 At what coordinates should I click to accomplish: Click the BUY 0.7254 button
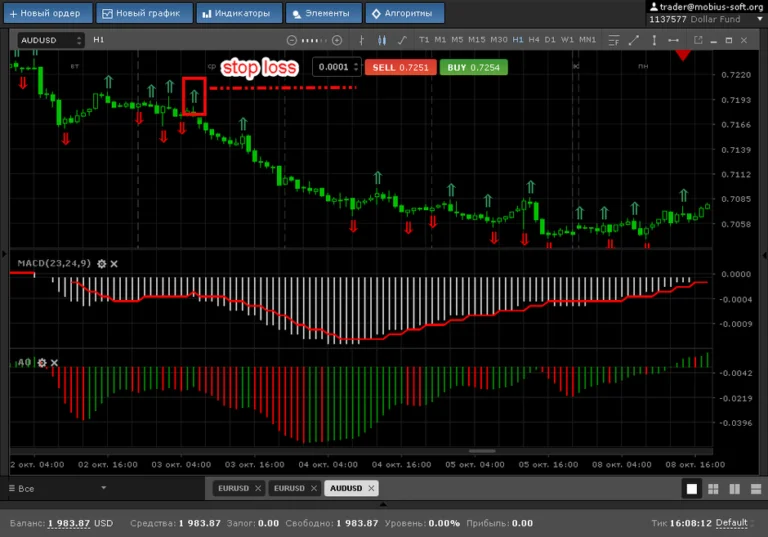(473, 67)
